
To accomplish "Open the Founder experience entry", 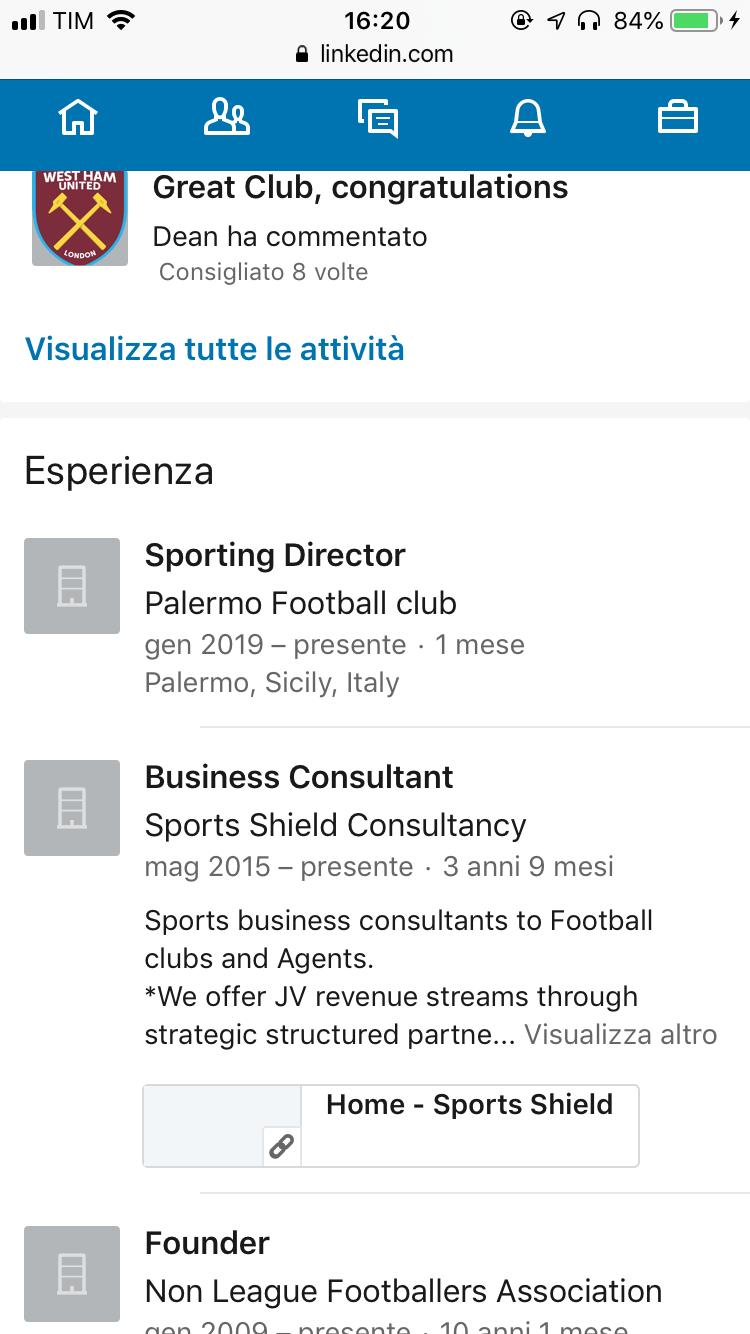I will pos(207,1243).
